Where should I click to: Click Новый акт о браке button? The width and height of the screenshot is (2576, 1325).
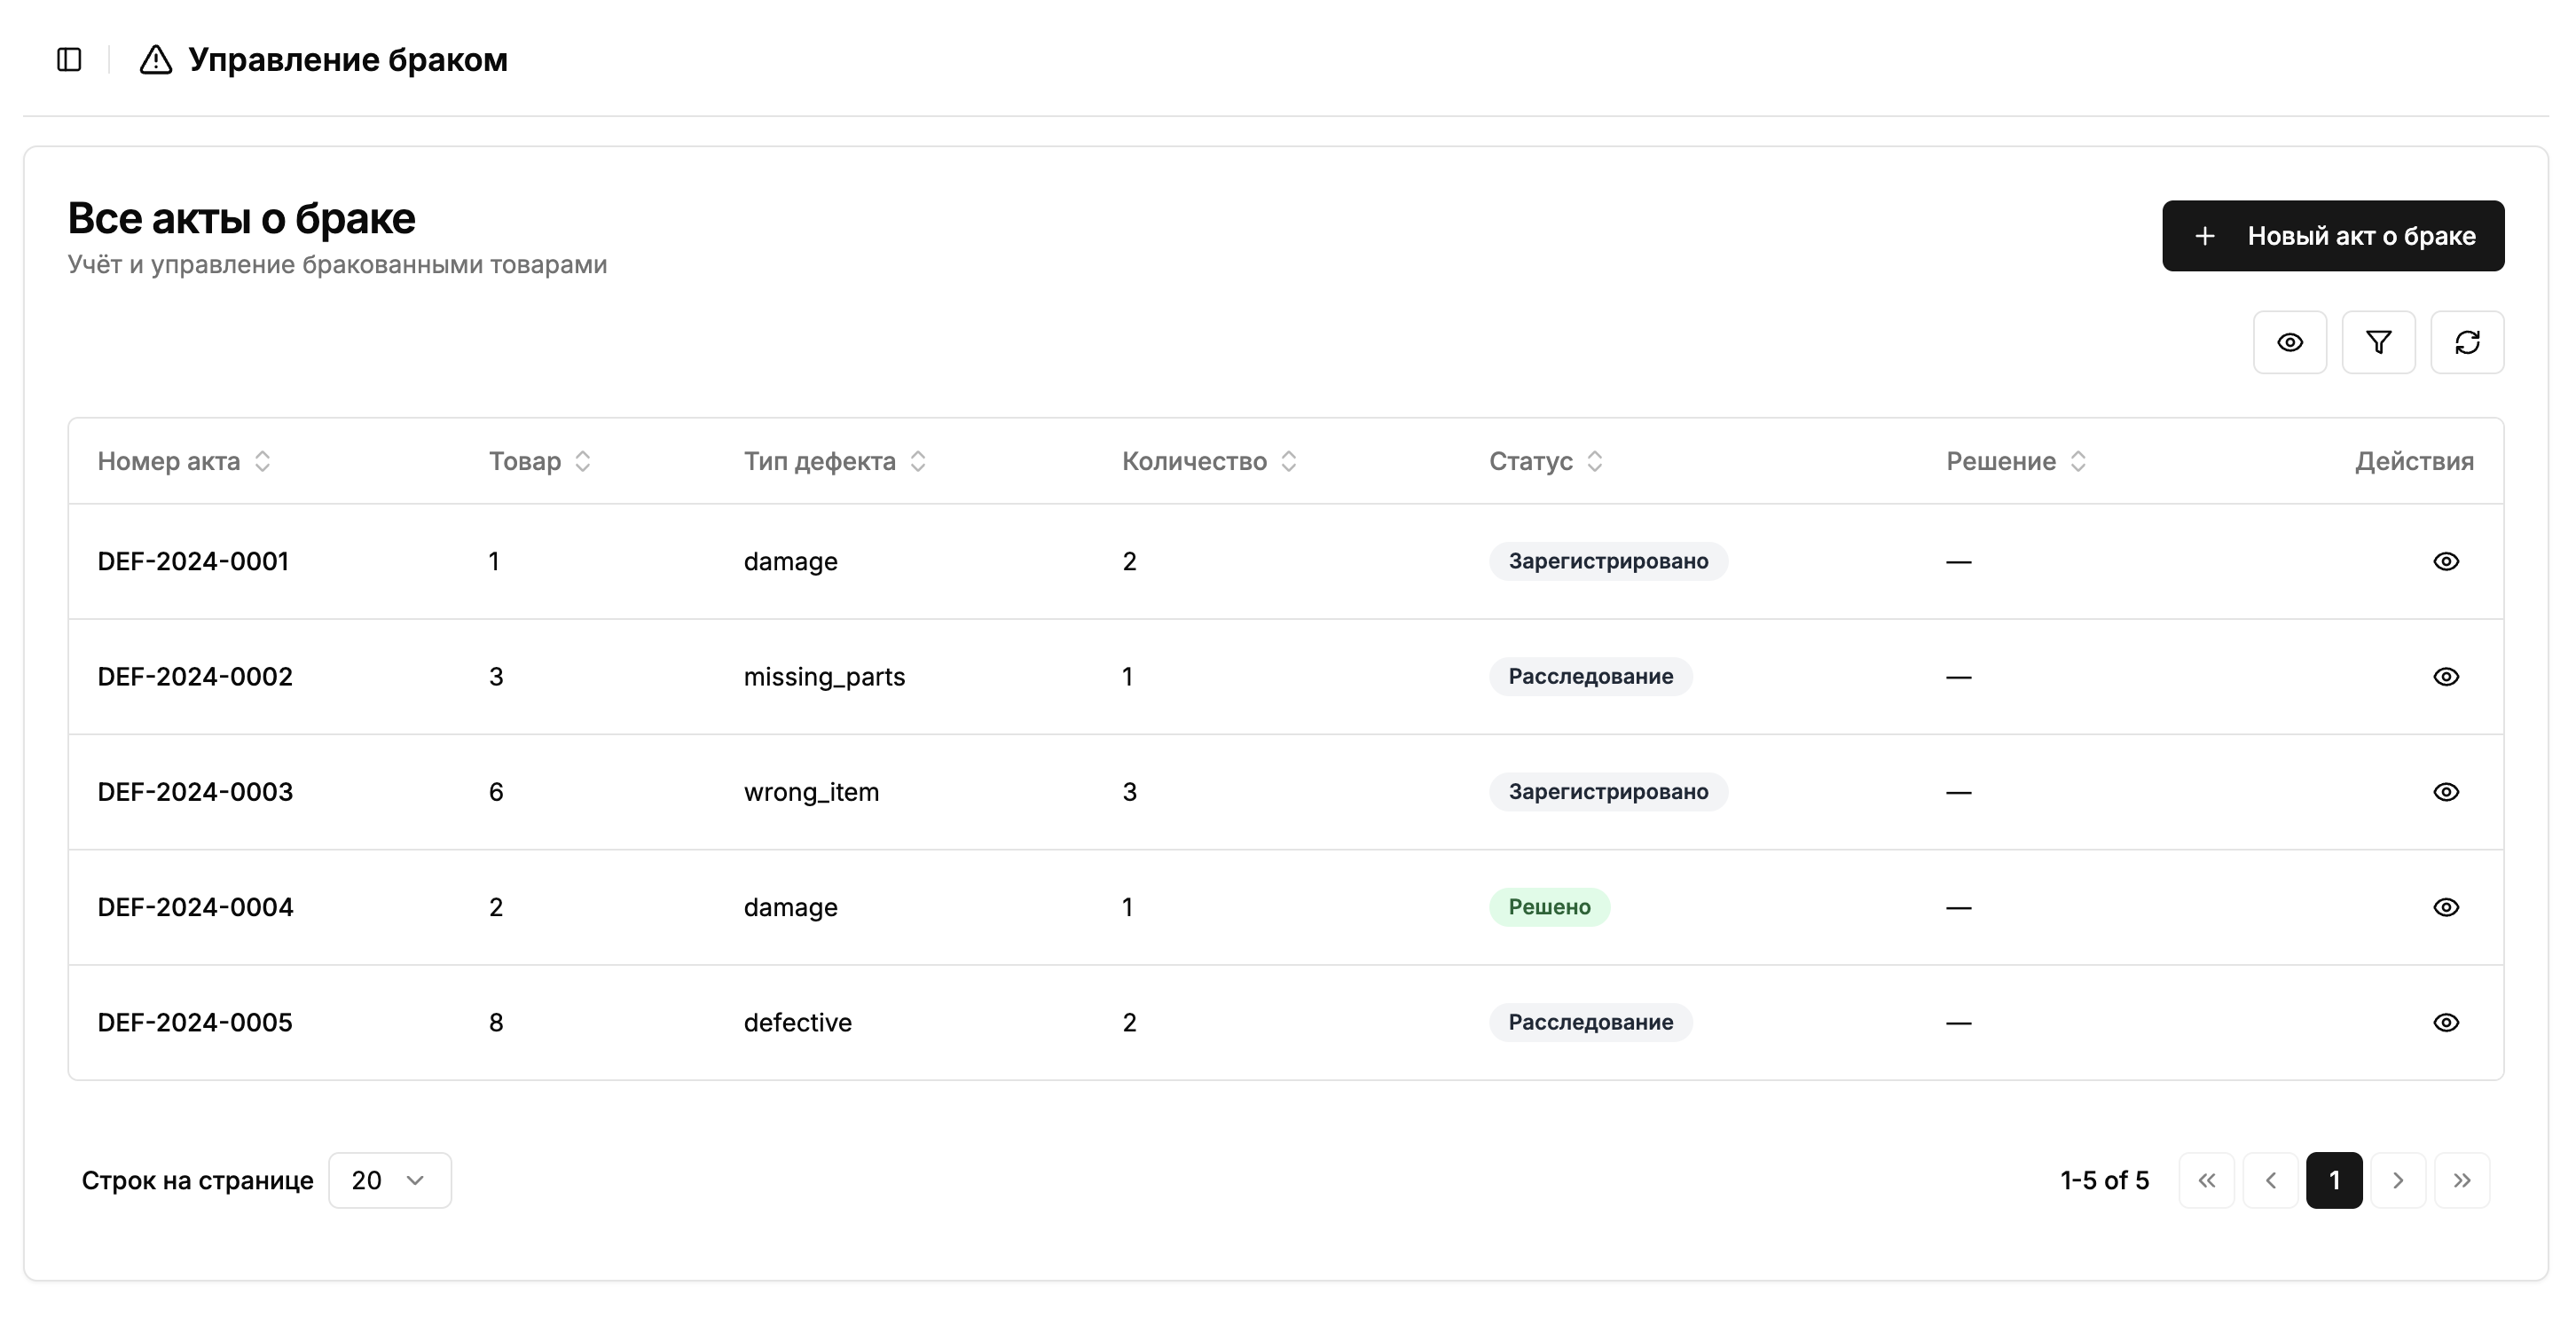[2332, 236]
